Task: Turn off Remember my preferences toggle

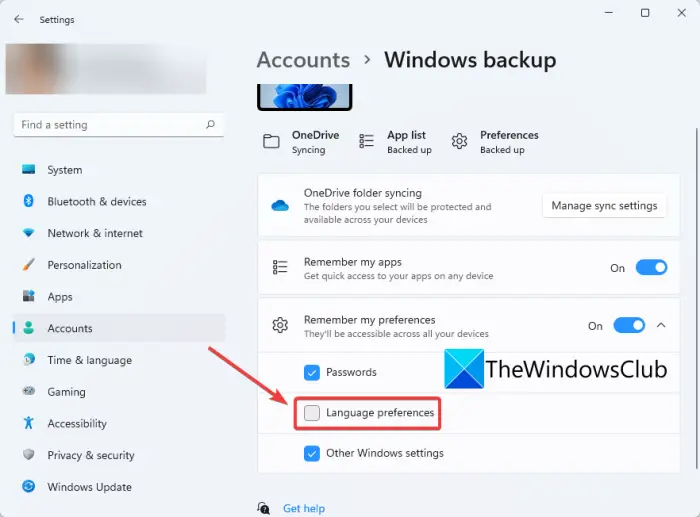Action: [x=629, y=325]
